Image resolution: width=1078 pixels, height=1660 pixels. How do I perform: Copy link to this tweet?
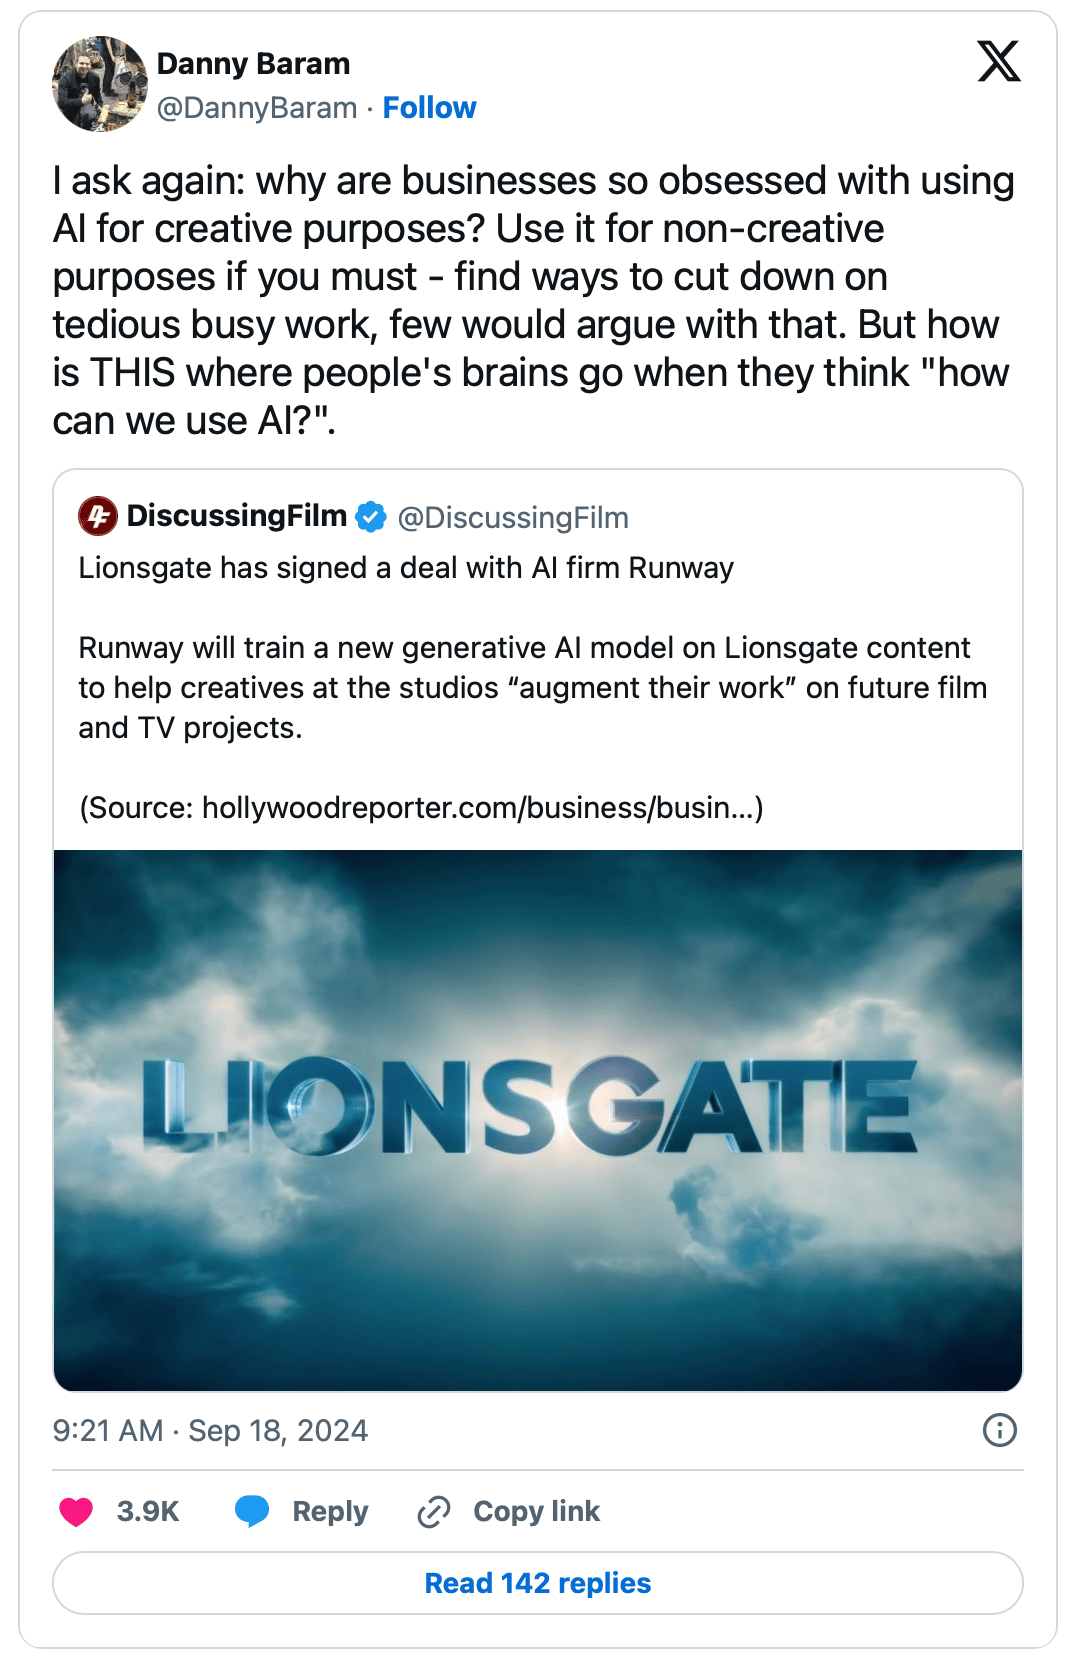coord(536,1511)
